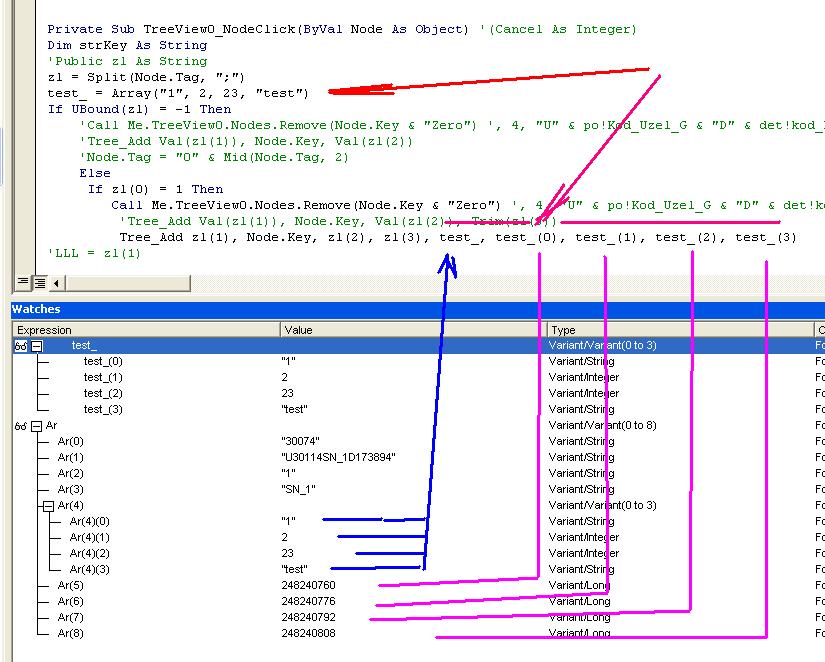Select the Ar(8) watch row

tap(418, 633)
